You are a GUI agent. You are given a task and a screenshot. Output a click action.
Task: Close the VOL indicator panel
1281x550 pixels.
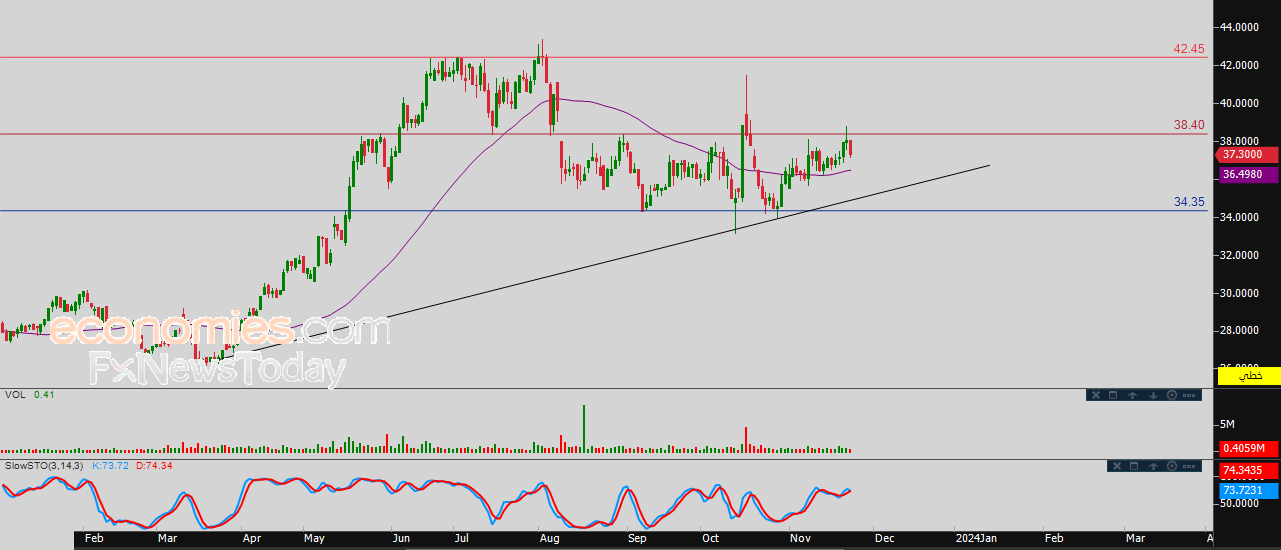pyautogui.click(x=1096, y=395)
